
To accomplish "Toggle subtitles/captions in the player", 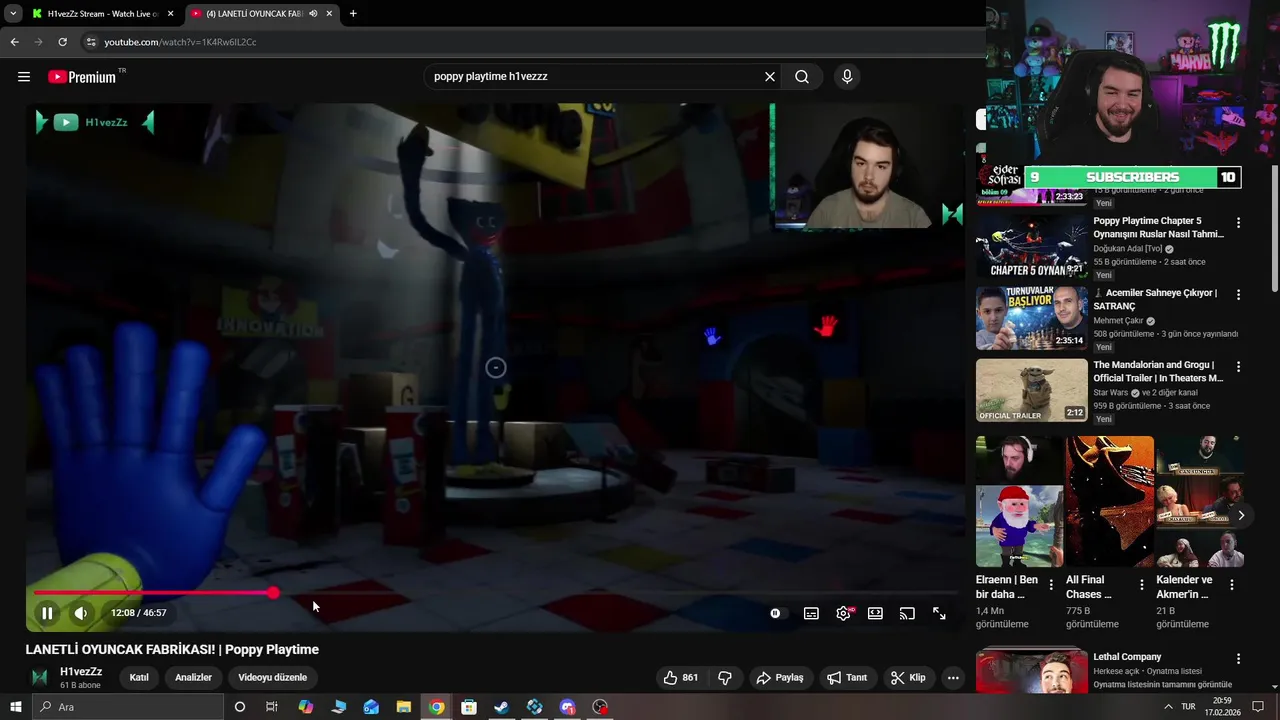I will pos(811,613).
